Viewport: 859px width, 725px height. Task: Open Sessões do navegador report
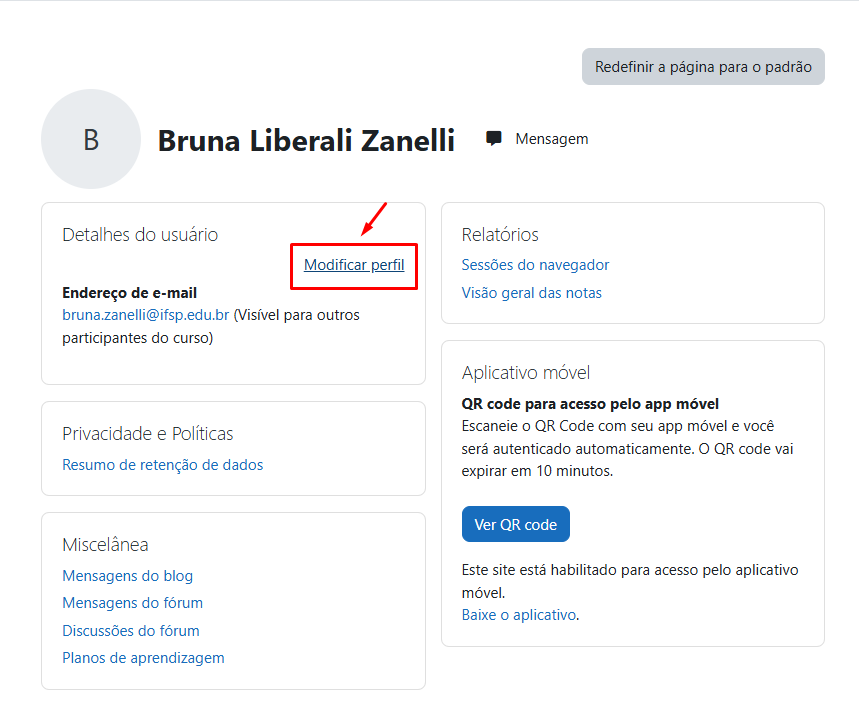point(535,265)
